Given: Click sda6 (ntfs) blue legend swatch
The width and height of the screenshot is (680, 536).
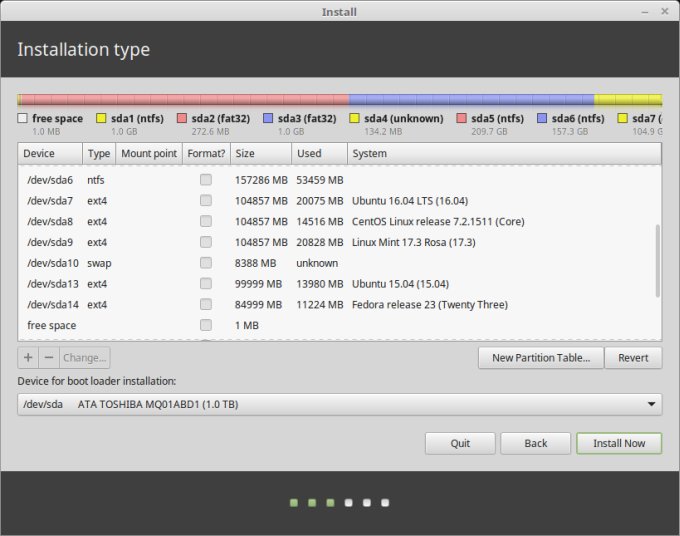Looking at the screenshot, I should pos(542,118).
